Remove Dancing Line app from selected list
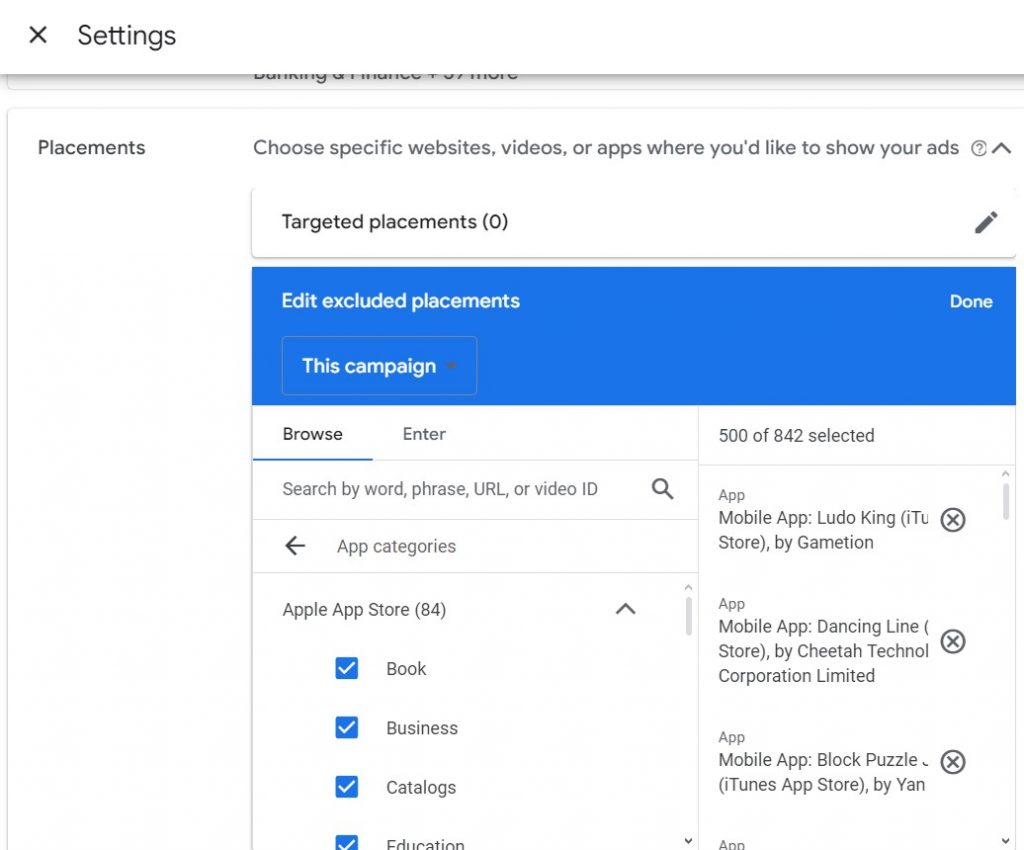The image size is (1024, 850). pyautogui.click(x=953, y=641)
